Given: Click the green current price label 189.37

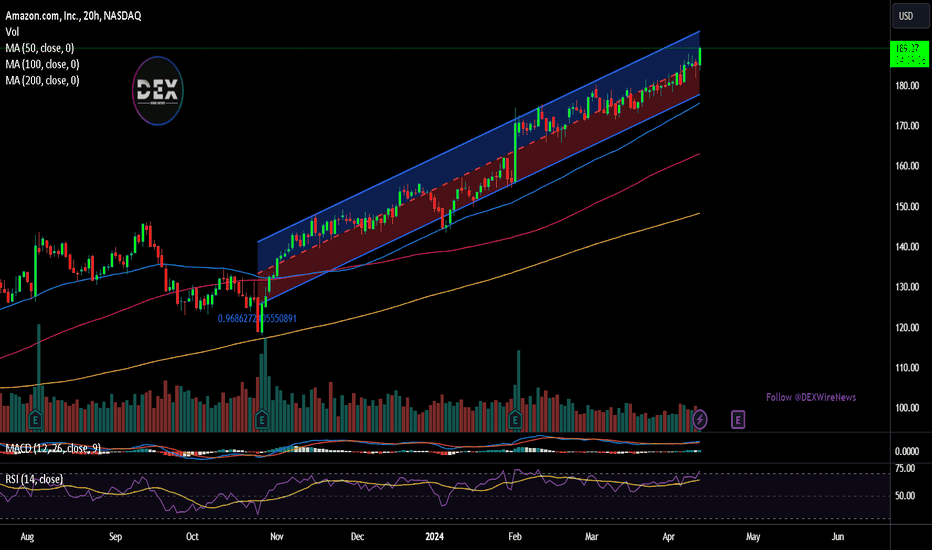Looking at the screenshot, I should 909,55.
